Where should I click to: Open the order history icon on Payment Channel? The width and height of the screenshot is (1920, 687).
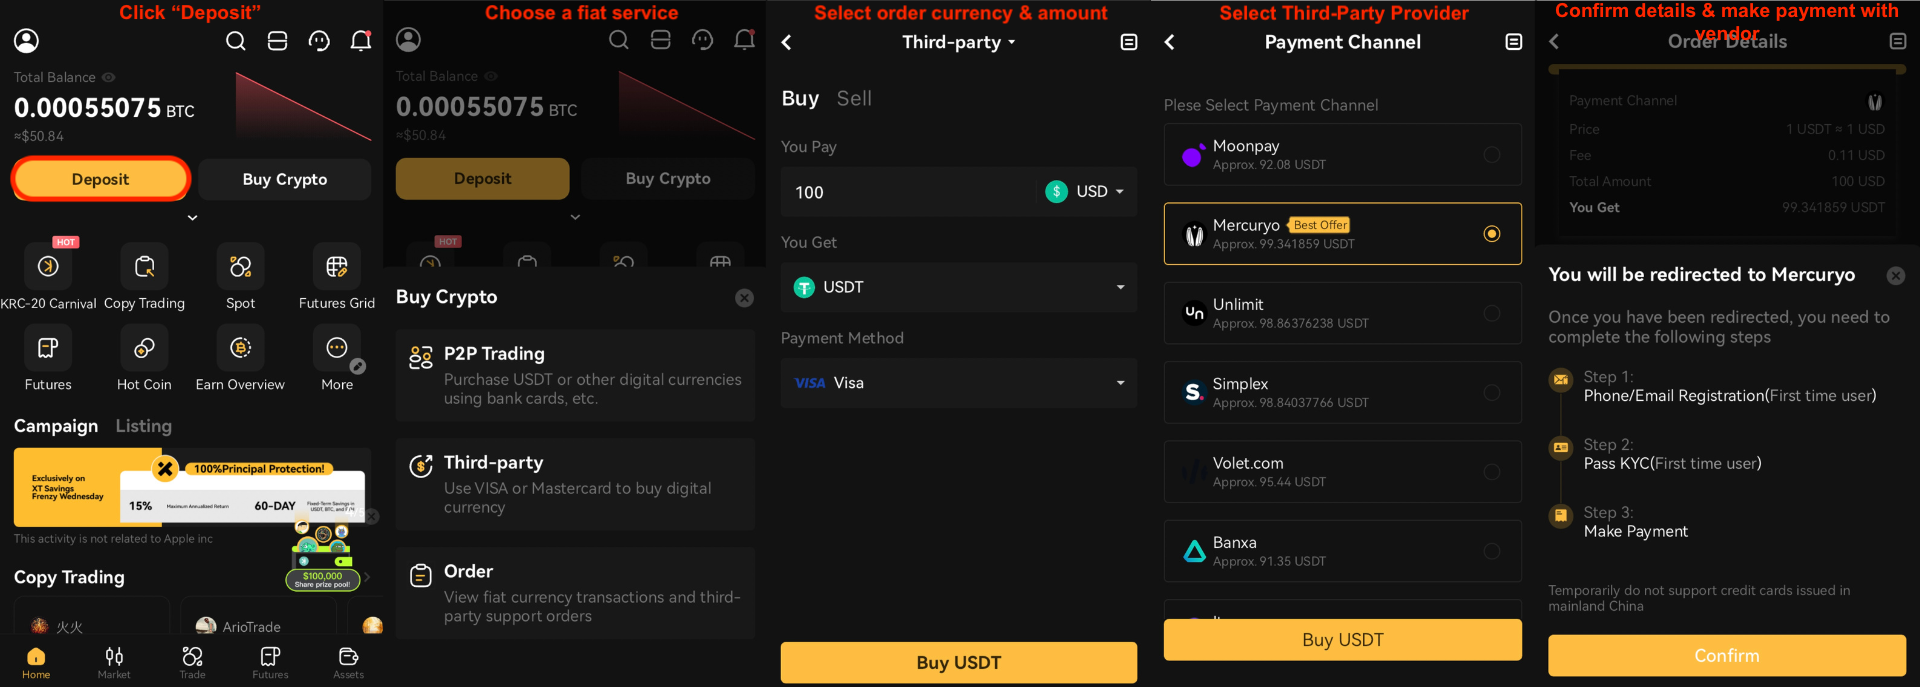tap(1512, 42)
